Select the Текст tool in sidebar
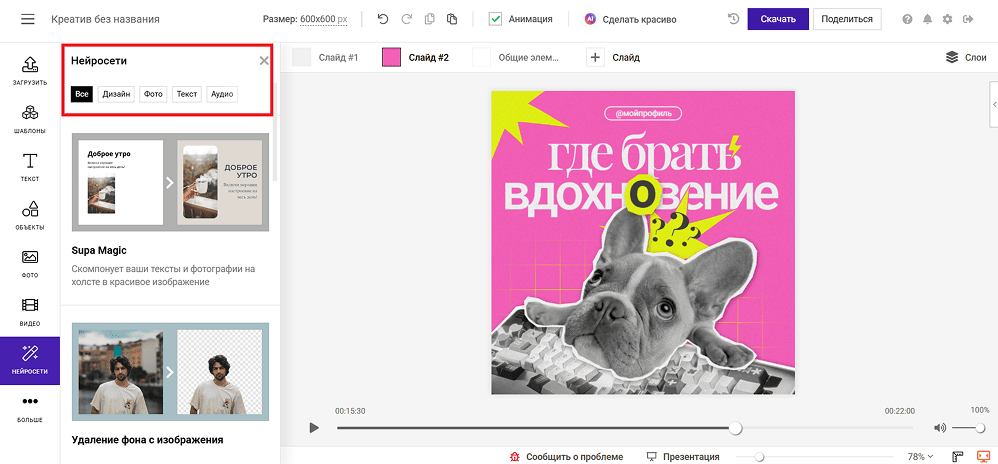Screen dimensions: 998x464 pos(30,167)
